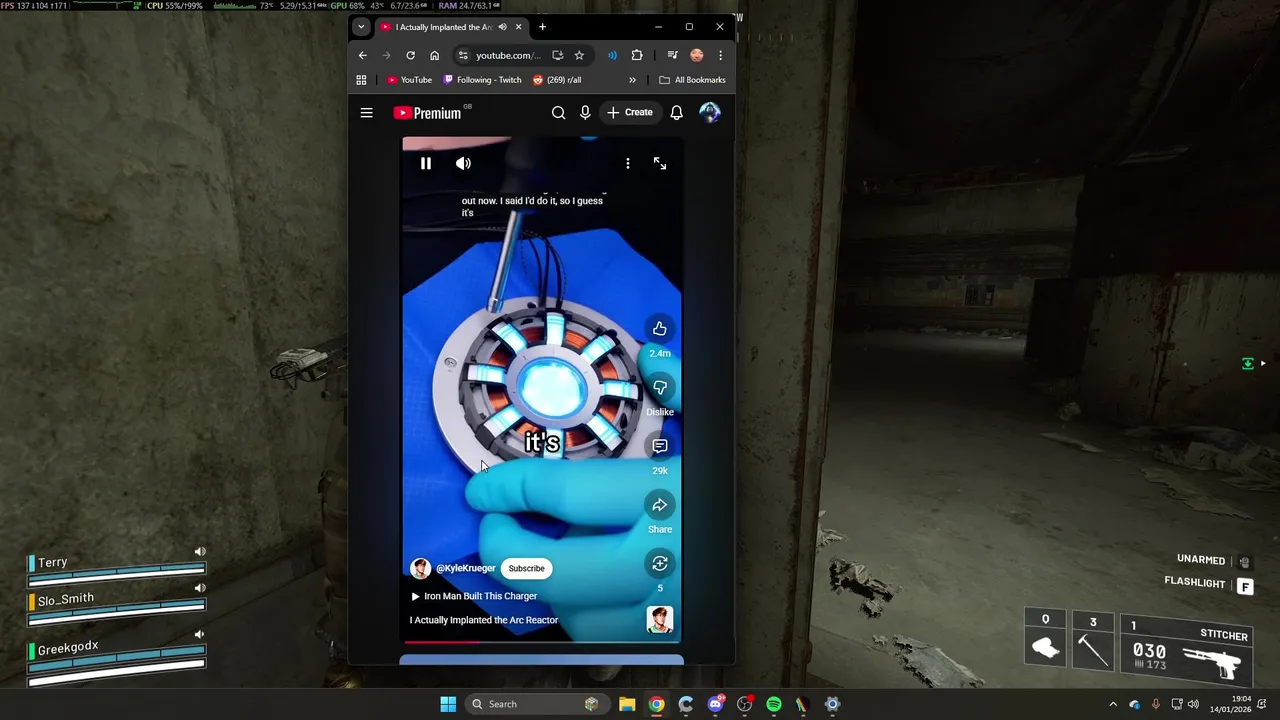Screen dimensions: 1280x720
Task: Click the Create button on YouTube
Action: (x=630, y=112)
